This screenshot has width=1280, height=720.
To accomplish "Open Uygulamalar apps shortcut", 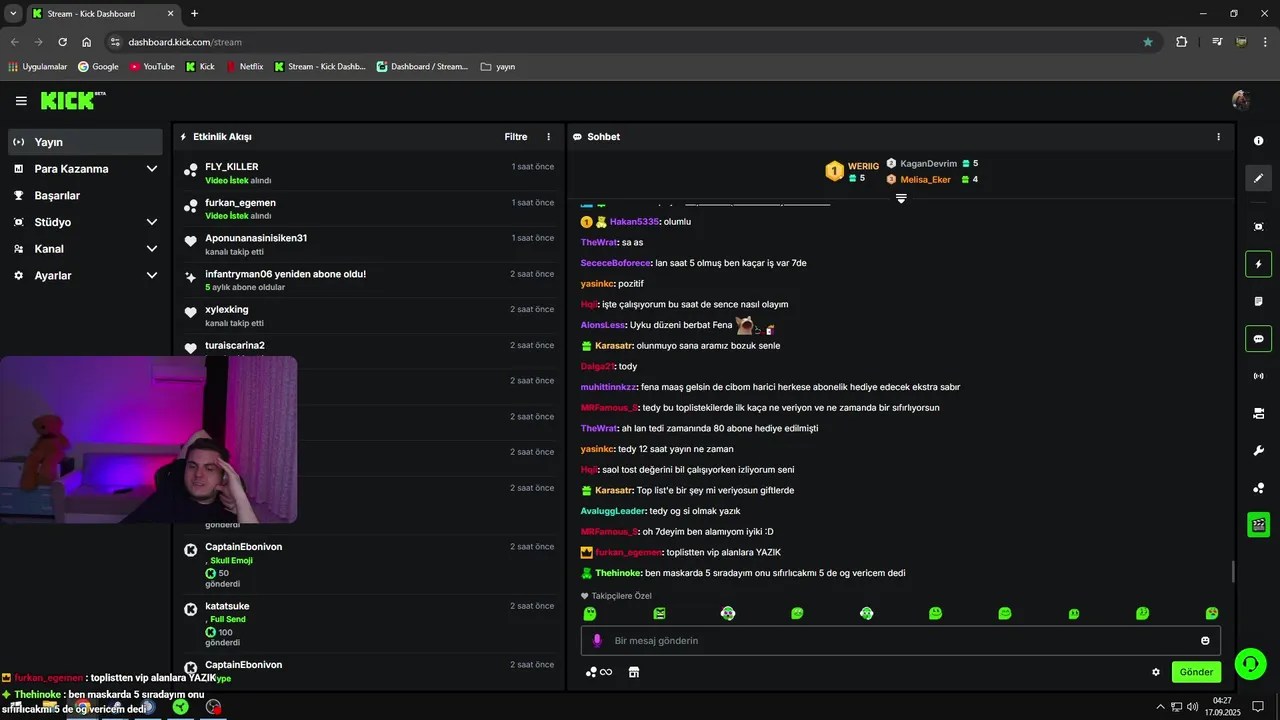I will tap(37, 67).
